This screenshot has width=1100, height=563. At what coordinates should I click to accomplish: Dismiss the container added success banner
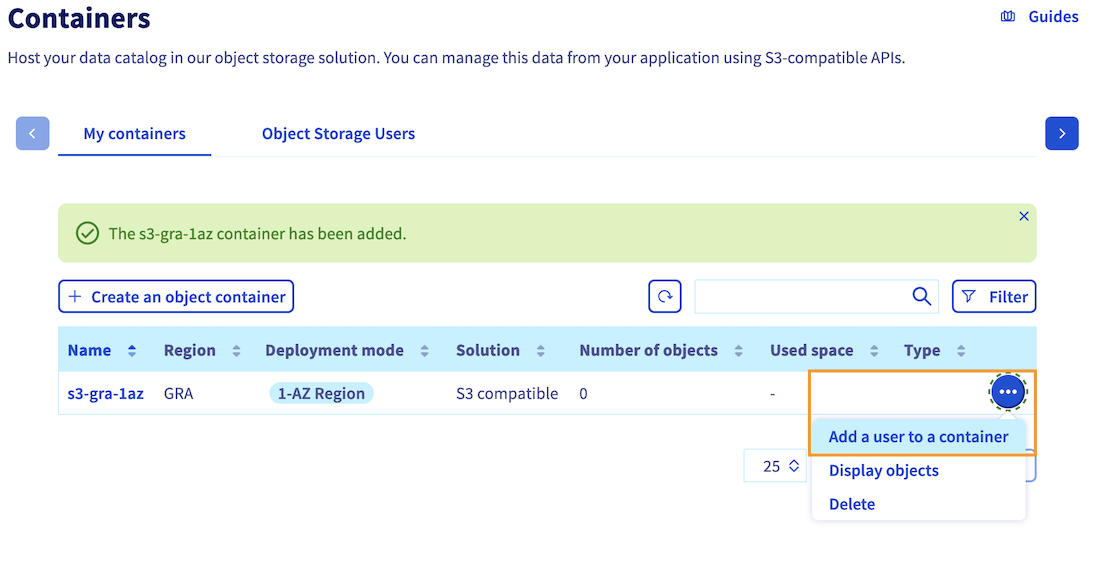coord(1023,216)
